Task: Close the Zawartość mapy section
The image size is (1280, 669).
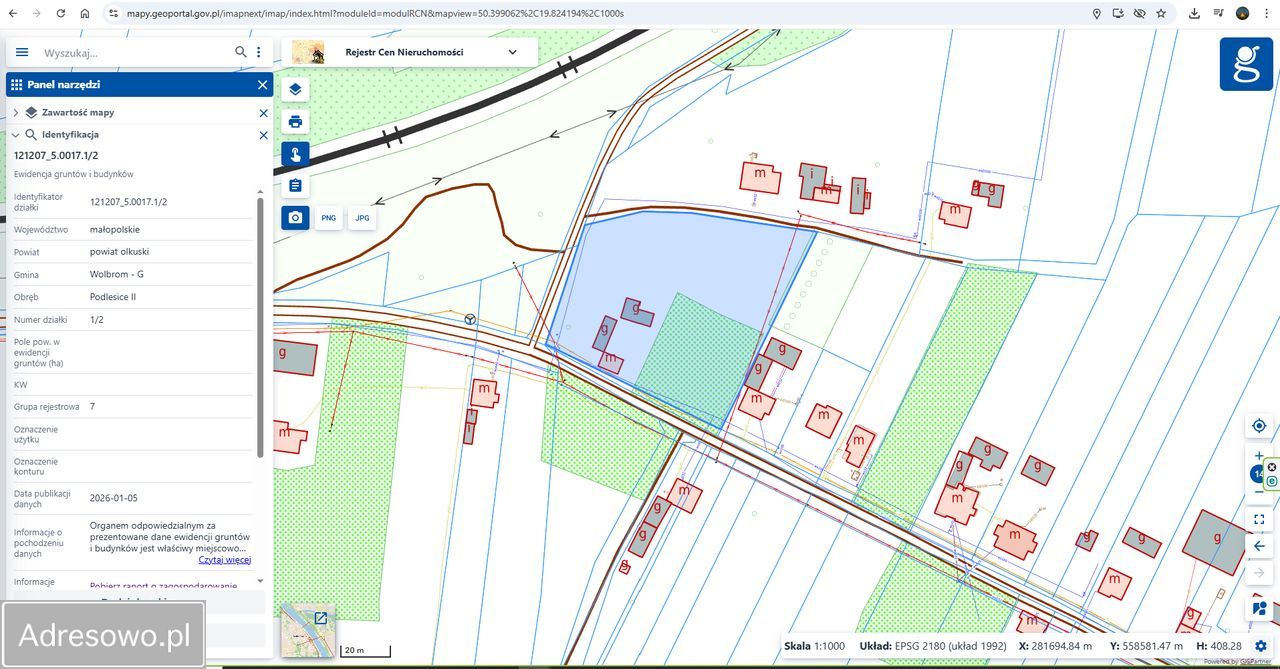Action: (x=264, y=113)
